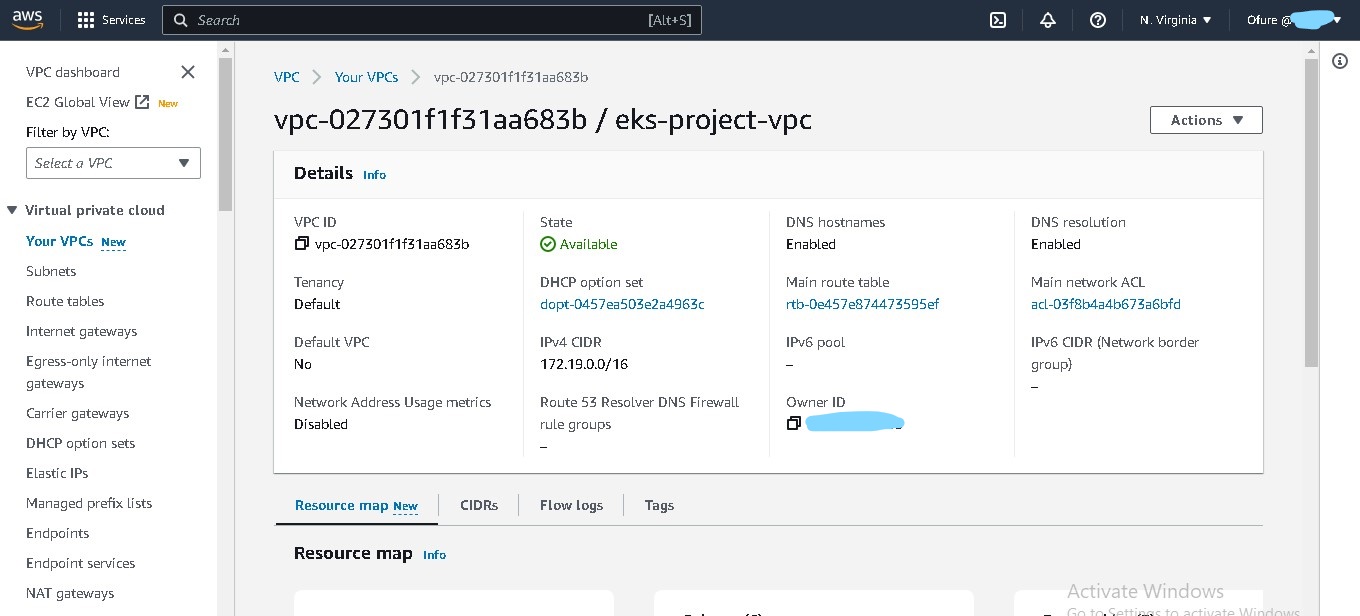Click the IPv4 CIDR value 172.19.0.0/16
This screenshot has width=1360, height=616.
584,364
